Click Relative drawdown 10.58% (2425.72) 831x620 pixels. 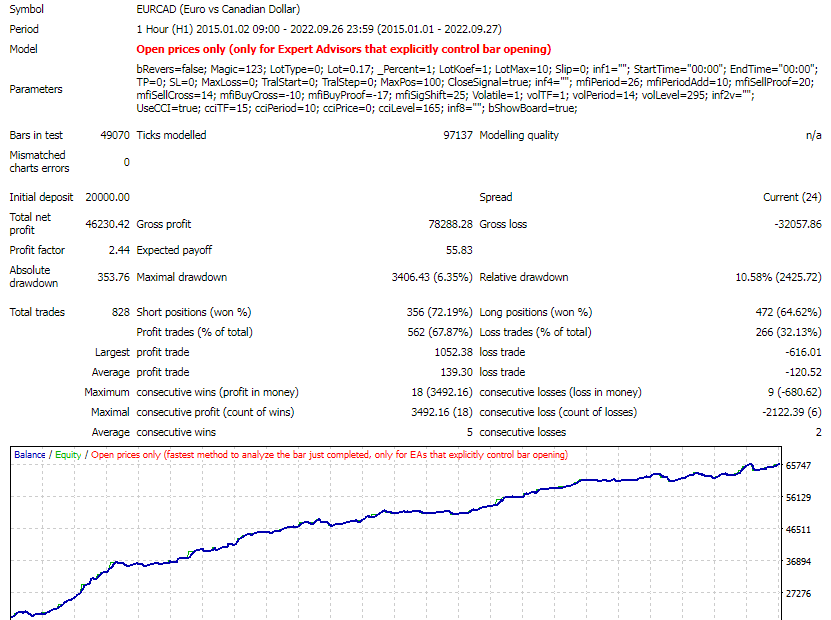click(778, 277)
